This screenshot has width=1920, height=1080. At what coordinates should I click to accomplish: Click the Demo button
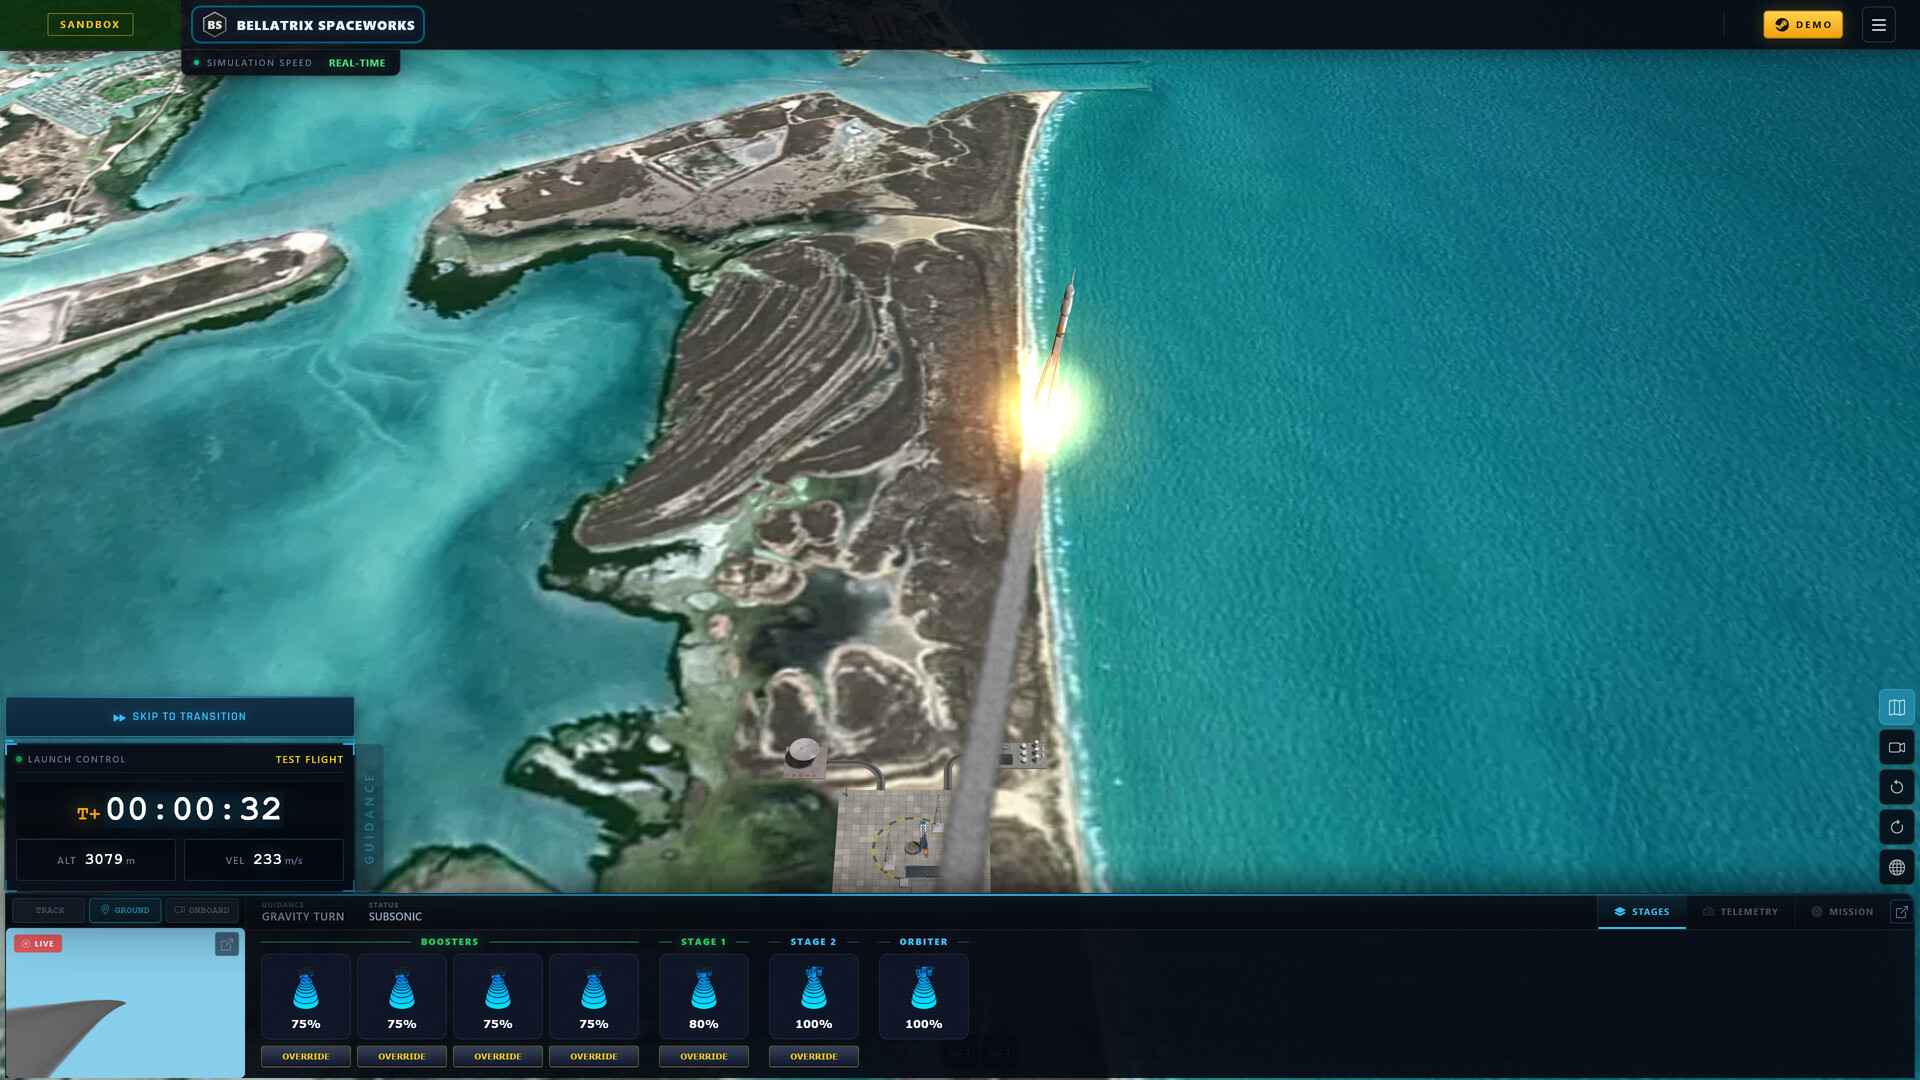1803,25
